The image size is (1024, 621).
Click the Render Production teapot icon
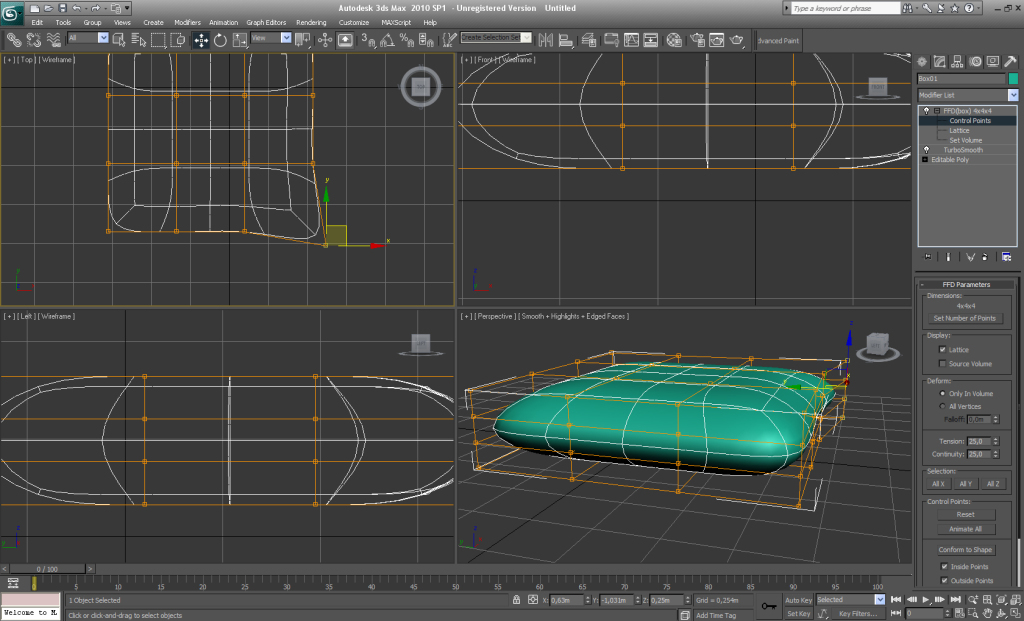tap(738, 40)
